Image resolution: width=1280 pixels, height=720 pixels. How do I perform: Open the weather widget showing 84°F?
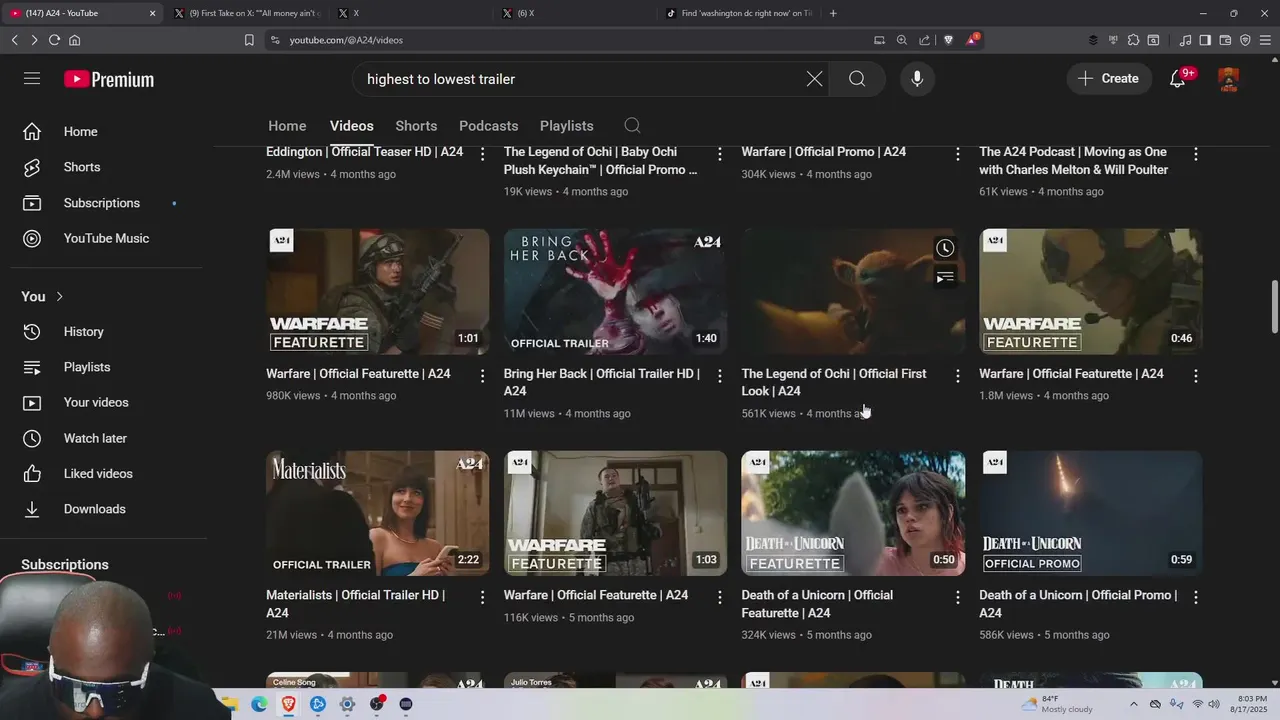1056,704
